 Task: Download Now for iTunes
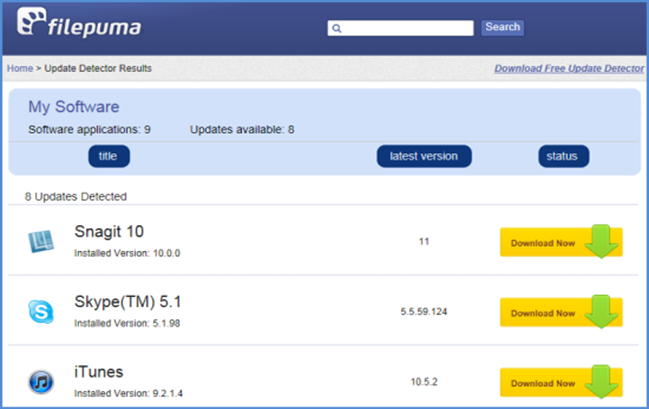pyautogui.click(x=561, y=383)
